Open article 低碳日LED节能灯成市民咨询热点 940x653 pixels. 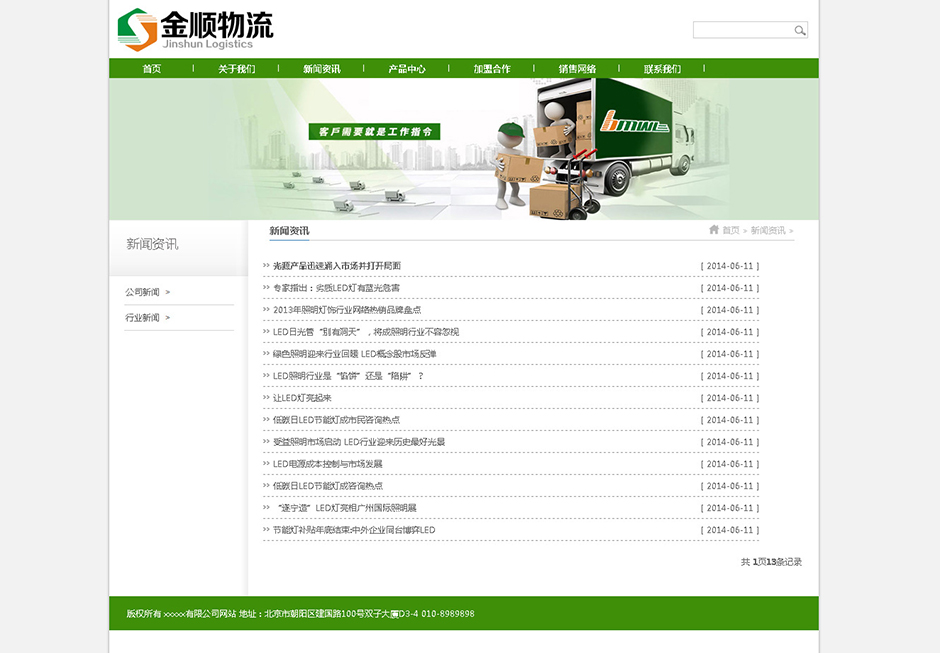(336, 420)
